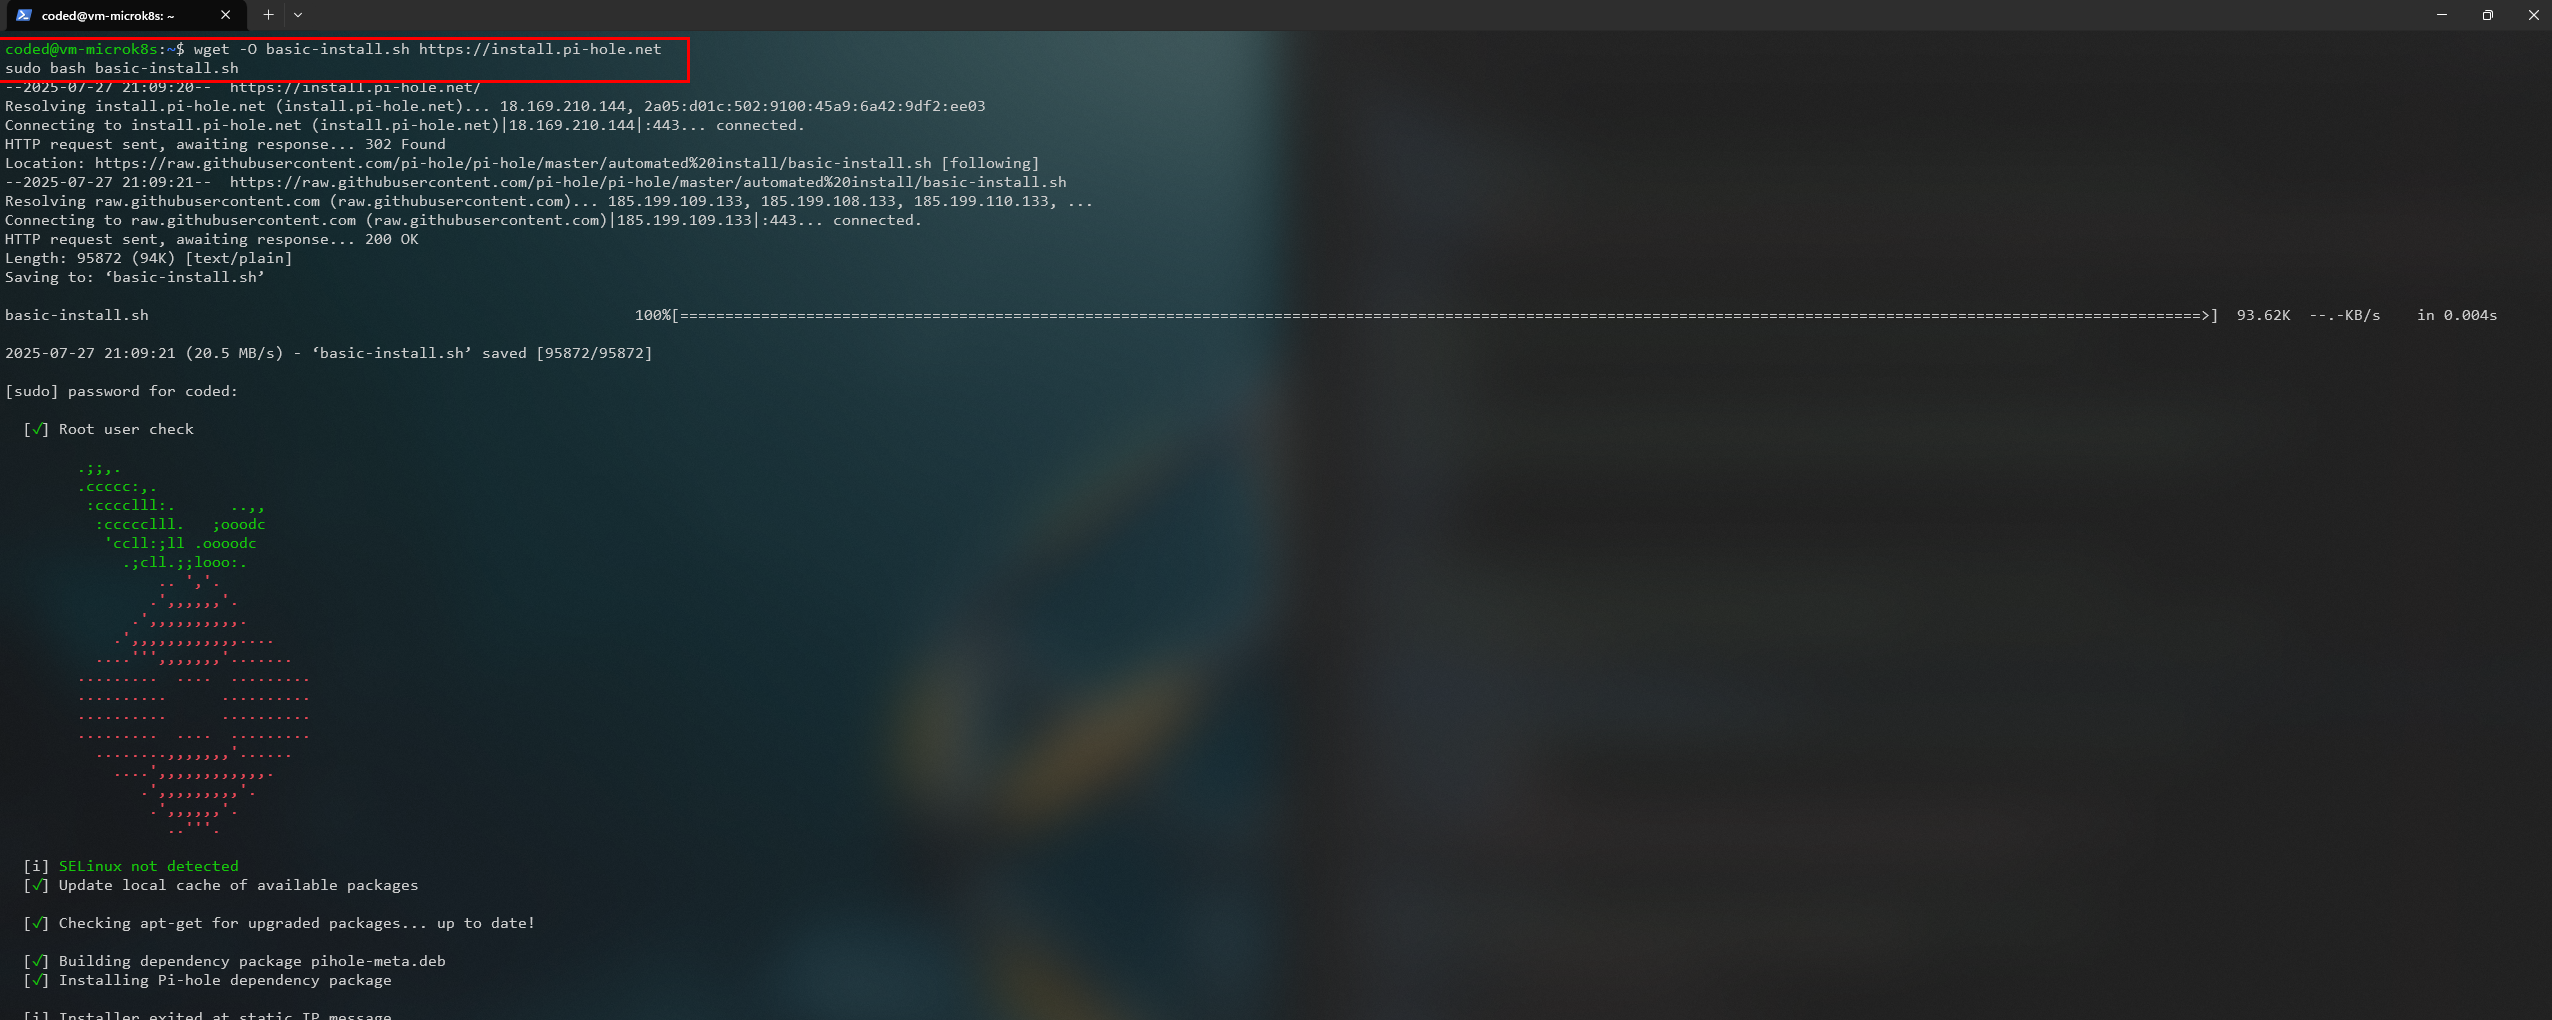The height and width of the screenshot is (1020, 2552).
Task: Click the '200 OK' response line
Action: 212,239
